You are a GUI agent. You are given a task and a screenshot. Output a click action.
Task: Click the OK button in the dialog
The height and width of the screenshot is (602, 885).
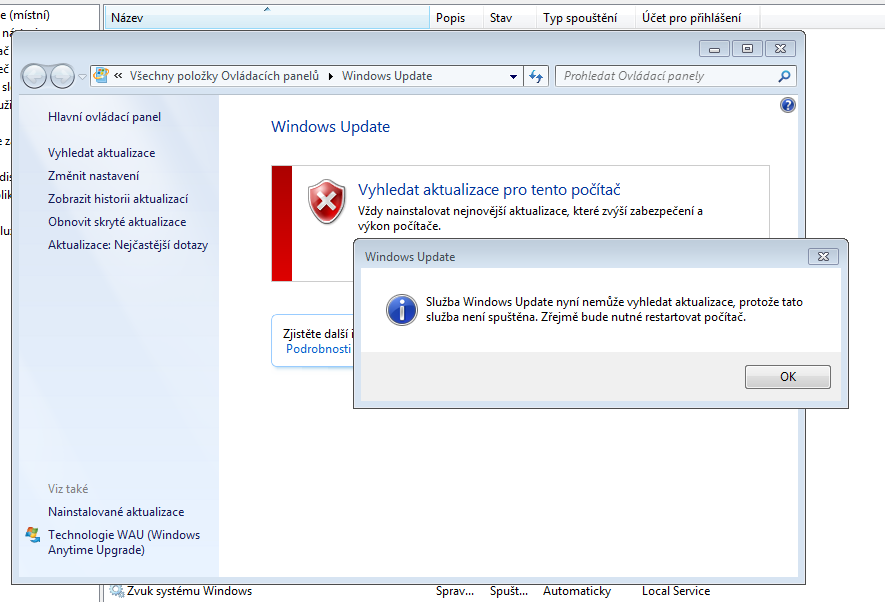(x=787, y=377)
